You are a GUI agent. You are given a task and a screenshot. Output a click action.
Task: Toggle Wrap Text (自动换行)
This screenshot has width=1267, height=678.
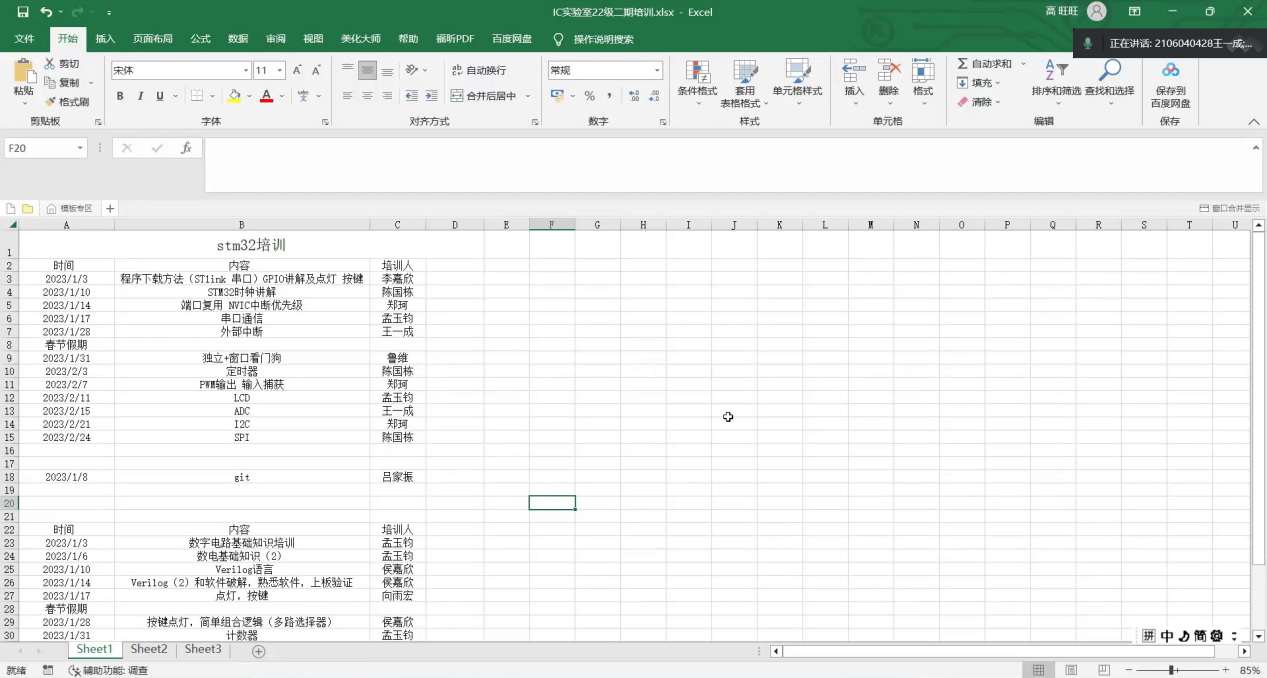pos(478,70)
